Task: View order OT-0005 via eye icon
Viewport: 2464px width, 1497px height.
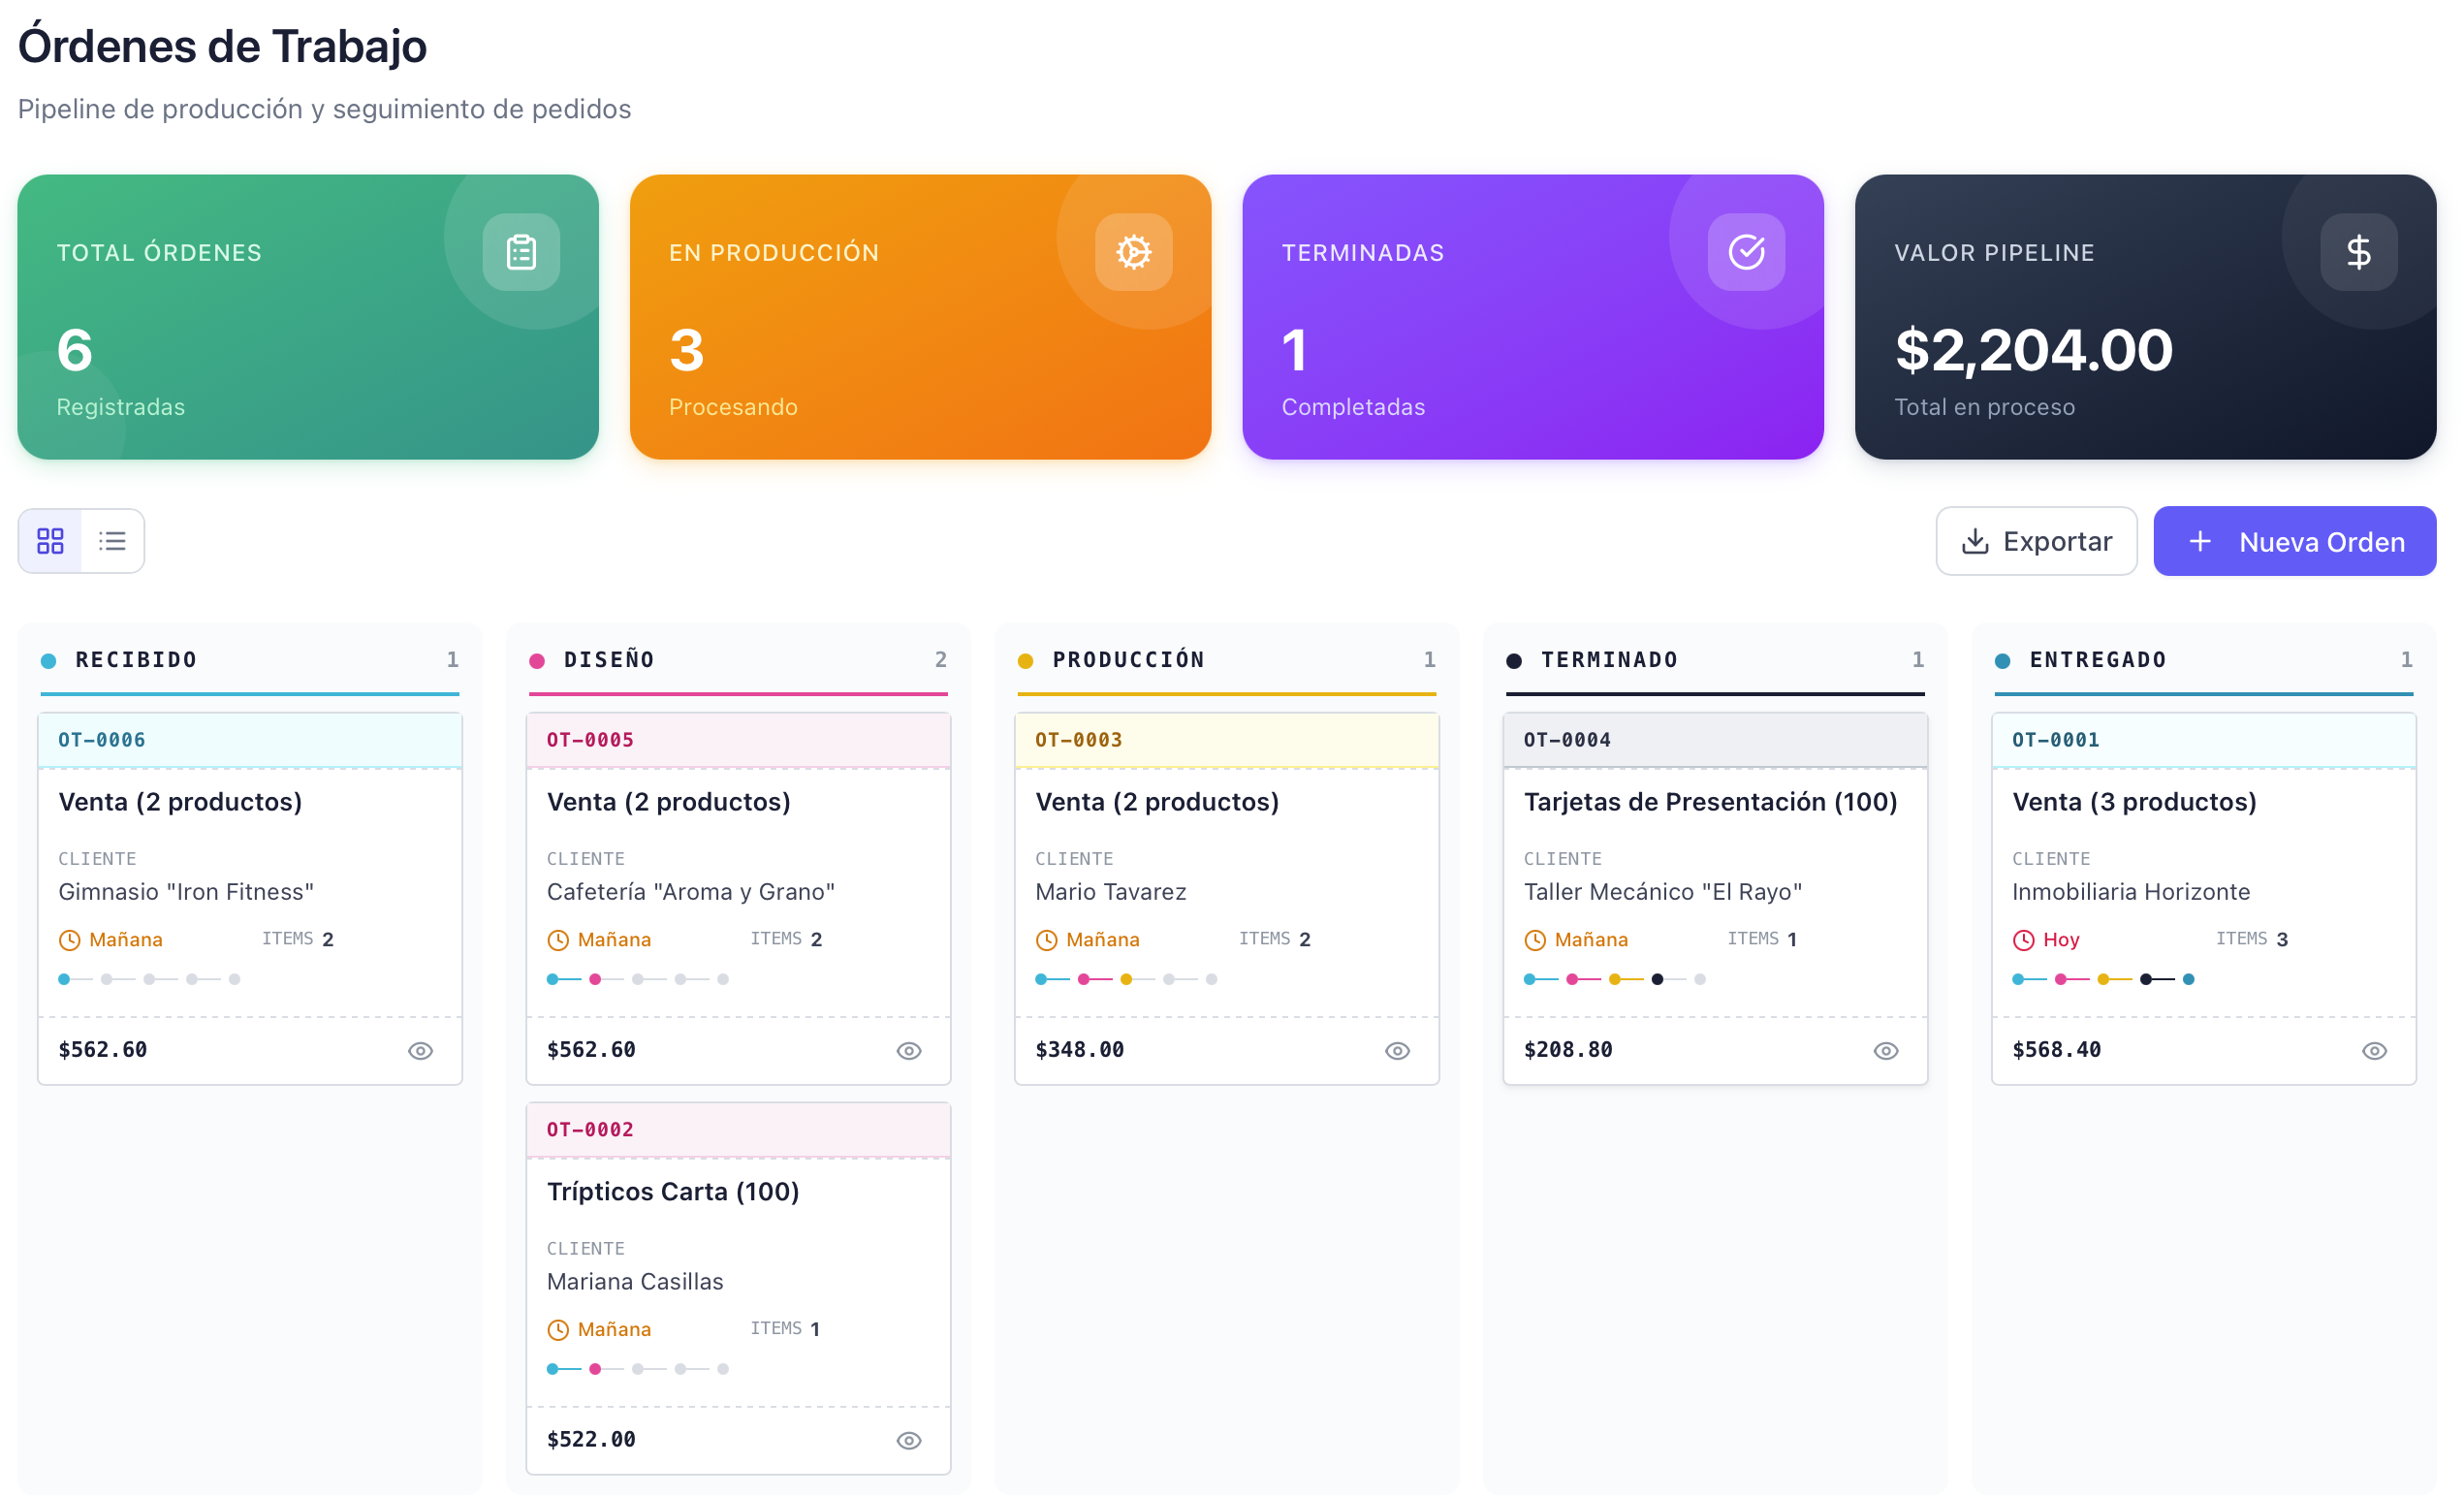Action: pyautogui.click(x=908, y=1050)
